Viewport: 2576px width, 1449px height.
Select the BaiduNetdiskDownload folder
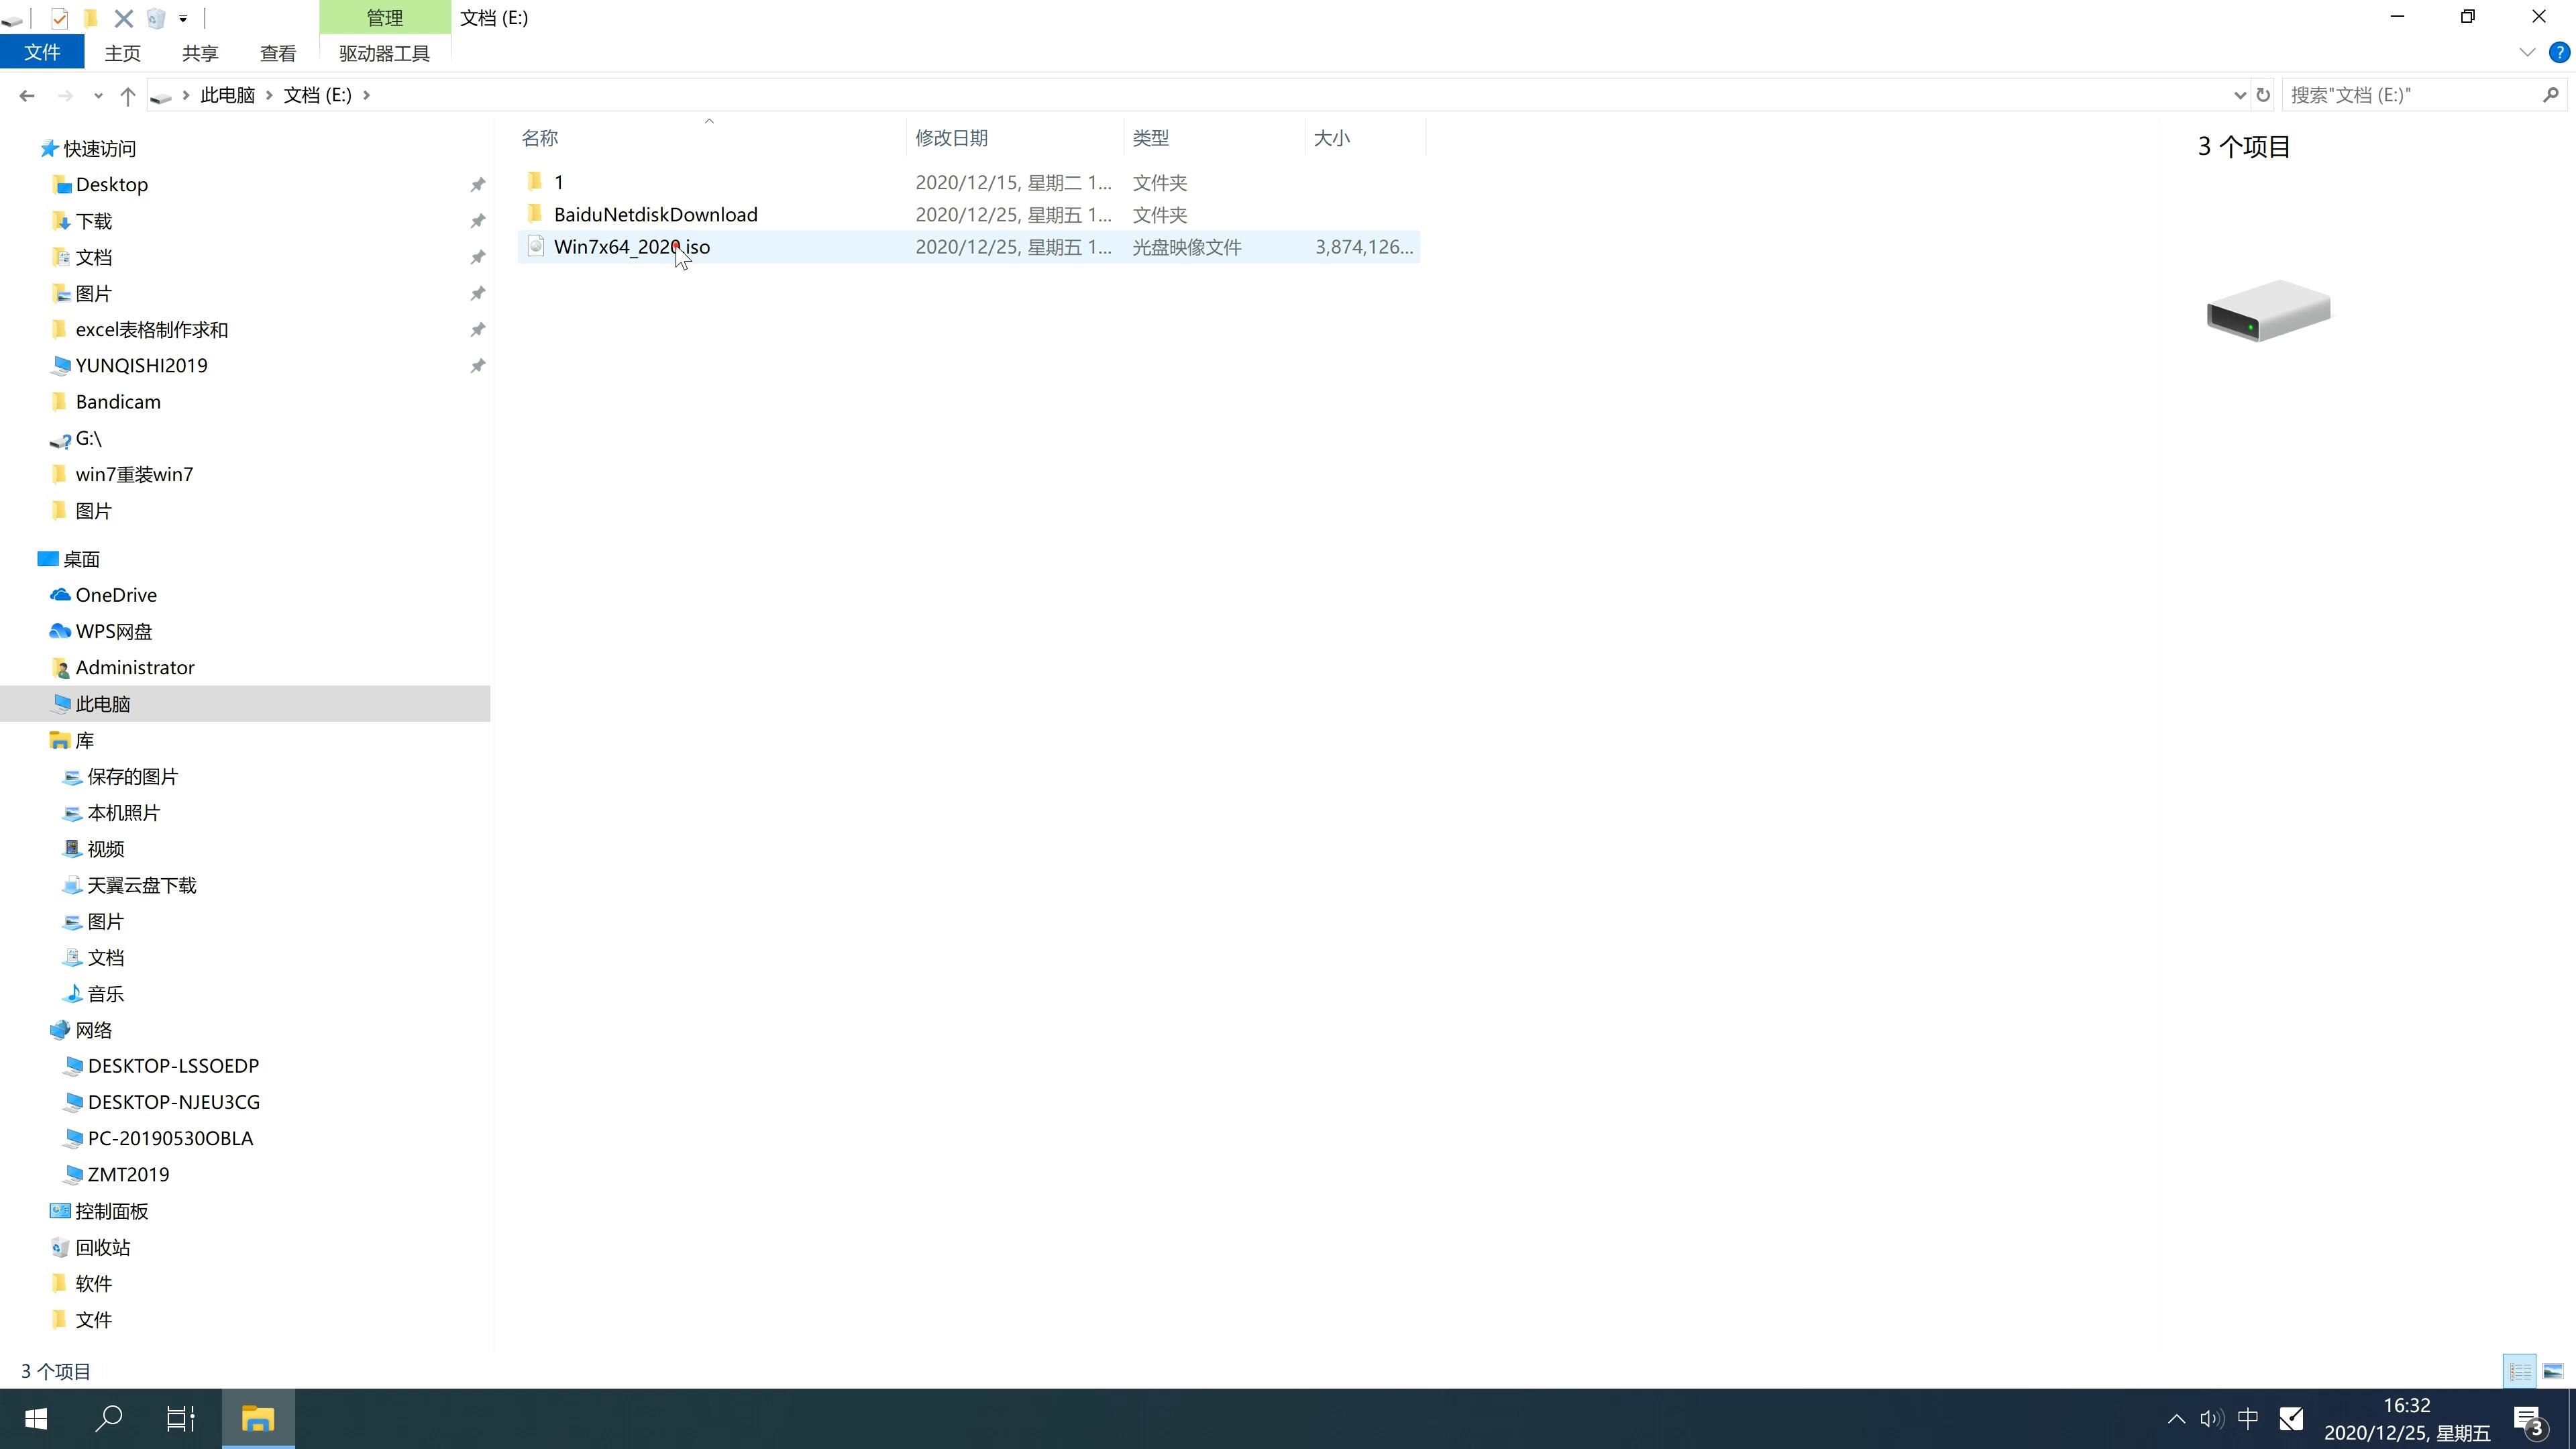pos(655,214)
